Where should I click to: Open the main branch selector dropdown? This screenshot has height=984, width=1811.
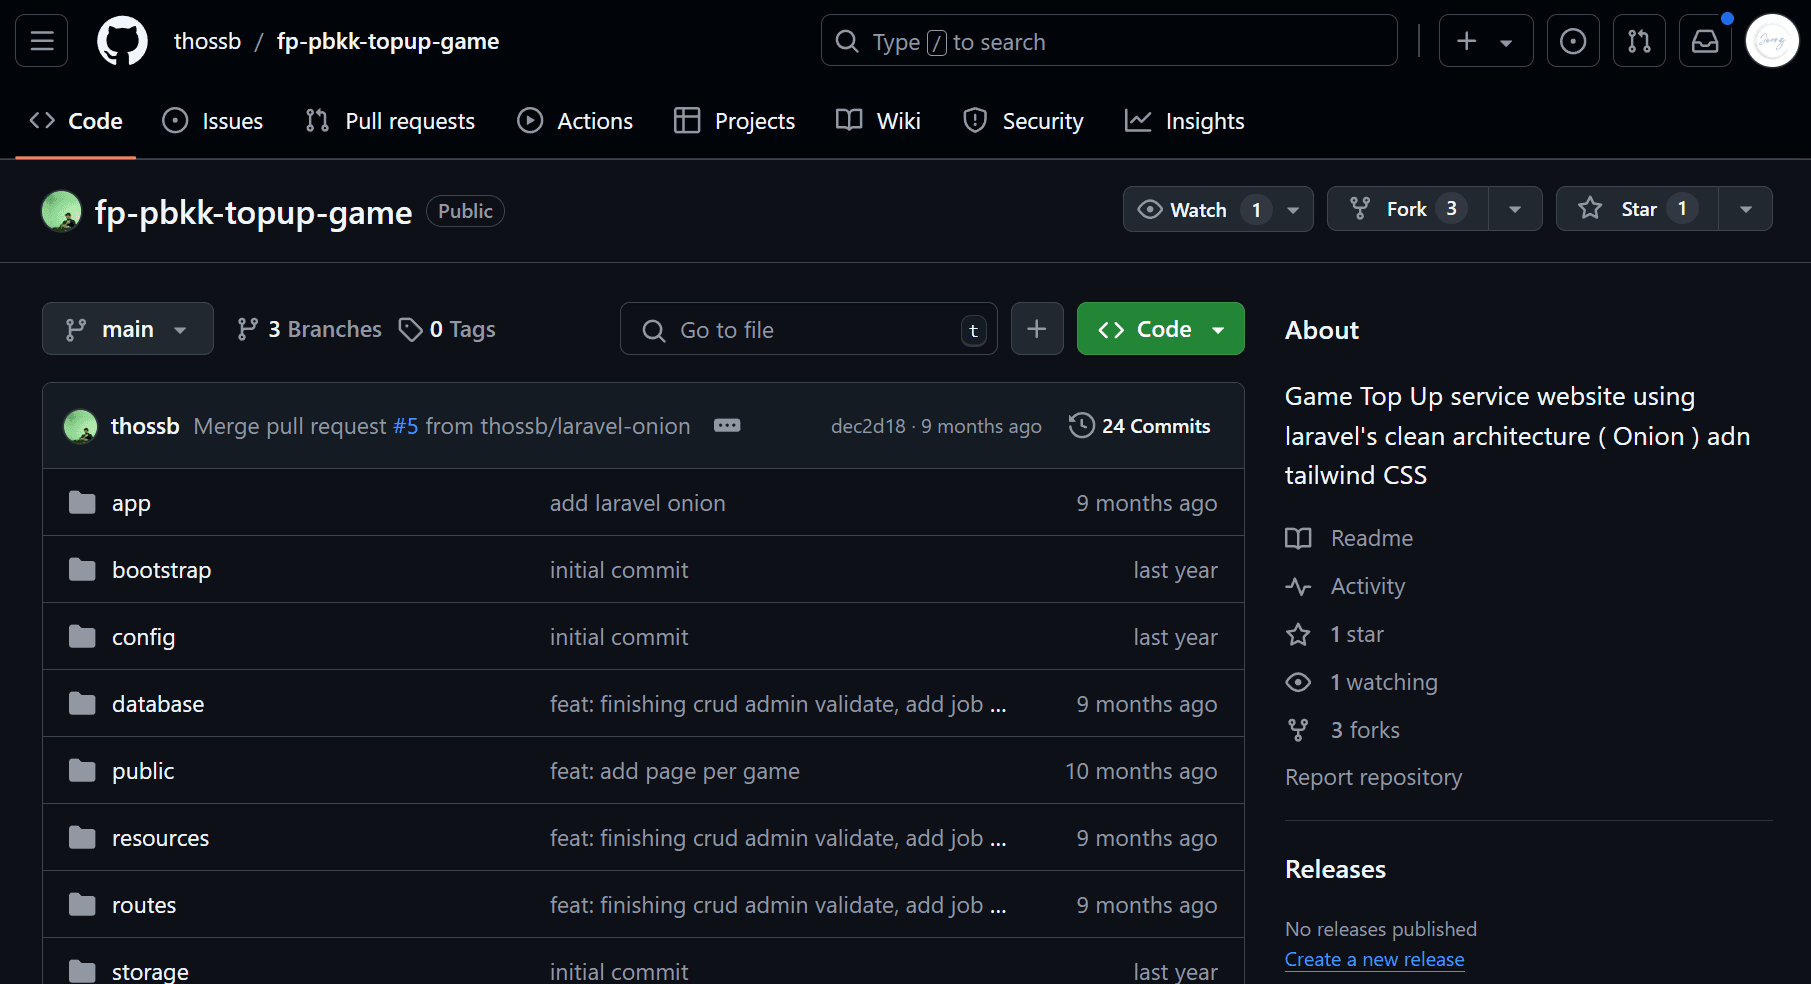coord(128,329)
